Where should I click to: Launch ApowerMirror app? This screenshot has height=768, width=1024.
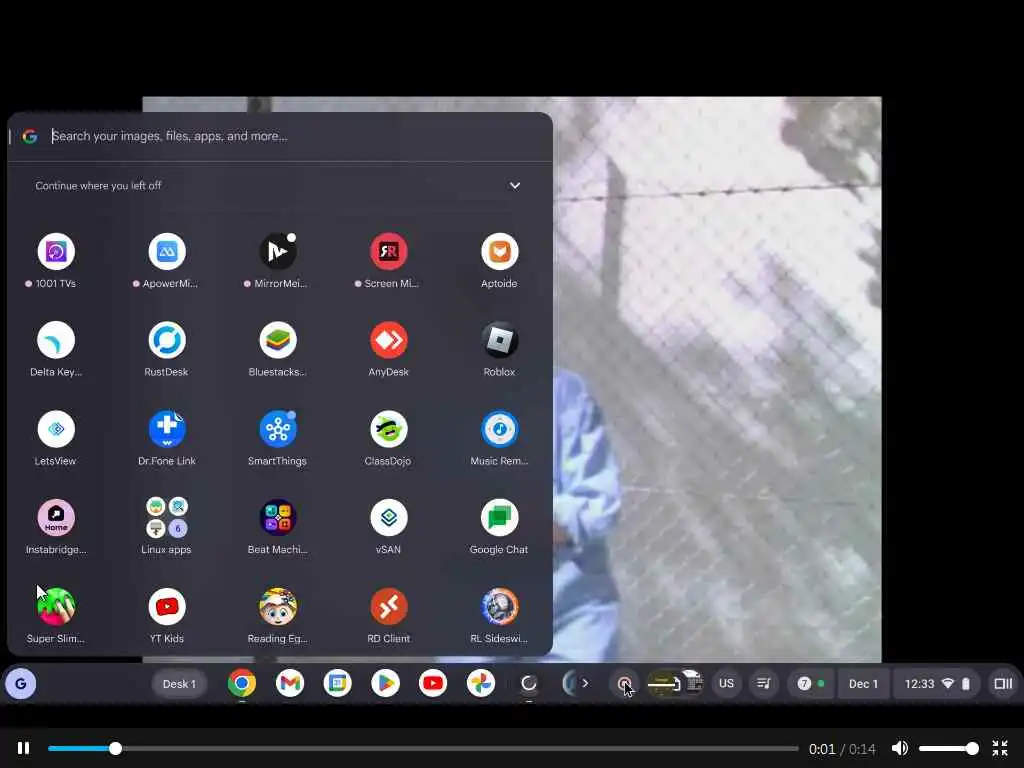tap(167, 251)
